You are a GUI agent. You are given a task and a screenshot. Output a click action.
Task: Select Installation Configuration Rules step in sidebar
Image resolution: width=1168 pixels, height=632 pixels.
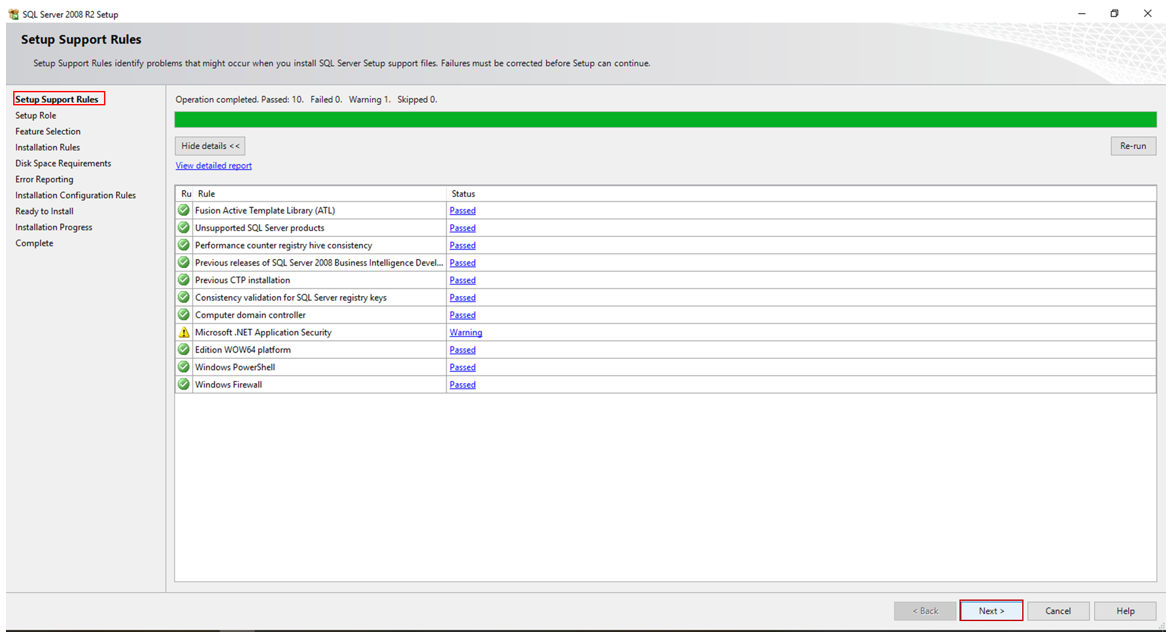click(75, 195)
